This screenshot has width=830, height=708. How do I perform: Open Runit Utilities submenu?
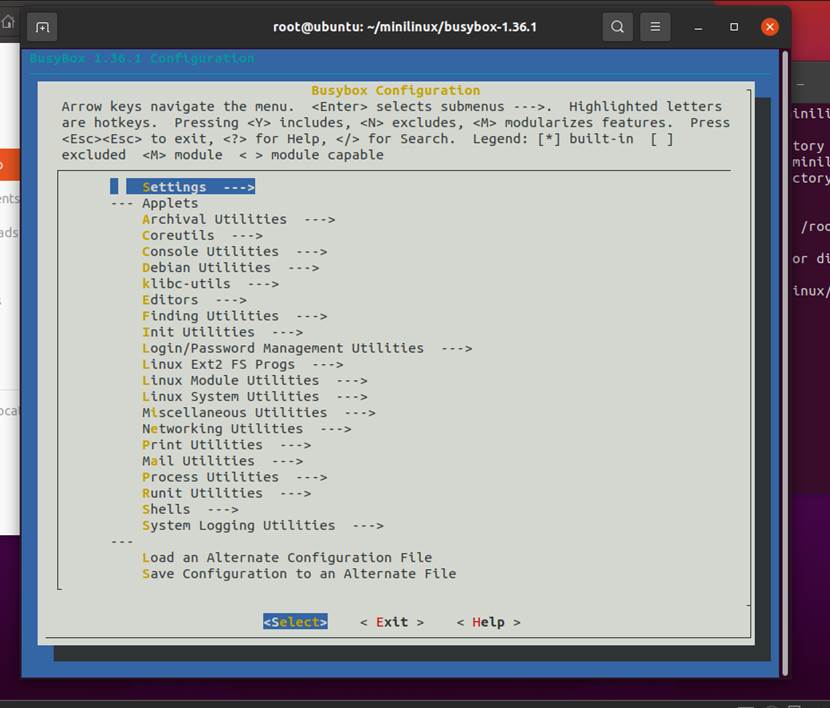tap(227, 493)
